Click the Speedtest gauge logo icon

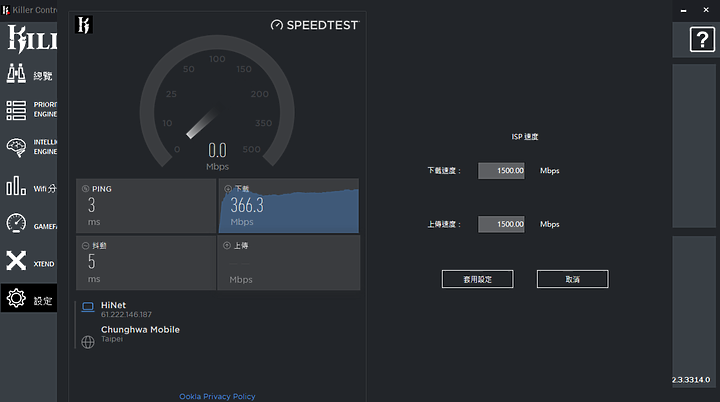click(277, 25)
